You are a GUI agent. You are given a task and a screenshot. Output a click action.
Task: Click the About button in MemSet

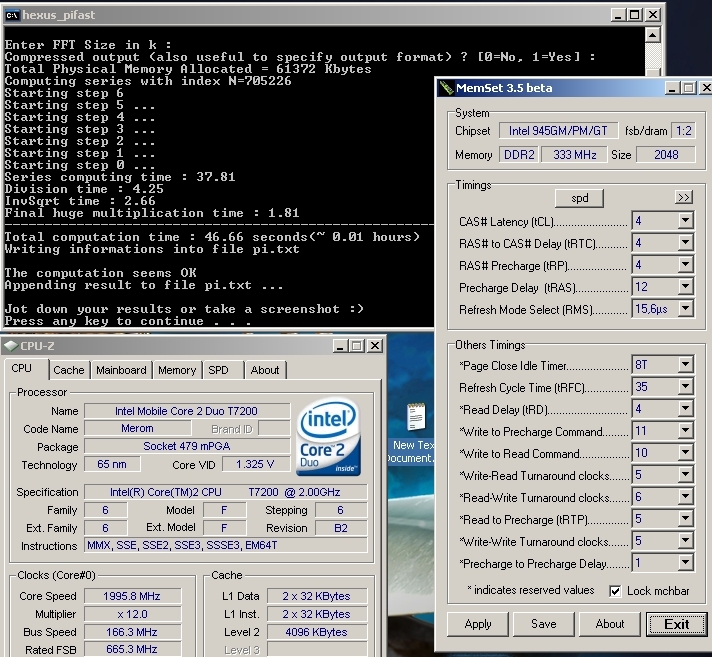pyautogui.click(x=609, y=624)
